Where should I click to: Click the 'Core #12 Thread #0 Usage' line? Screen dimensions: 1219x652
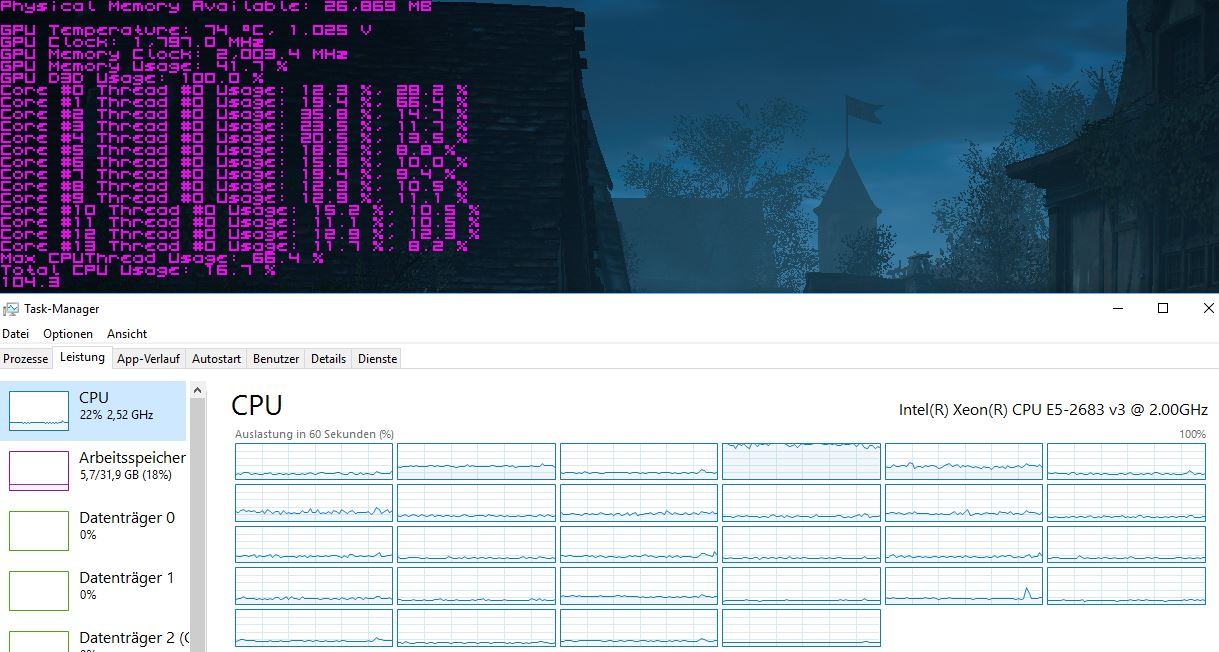pos(240,234)
